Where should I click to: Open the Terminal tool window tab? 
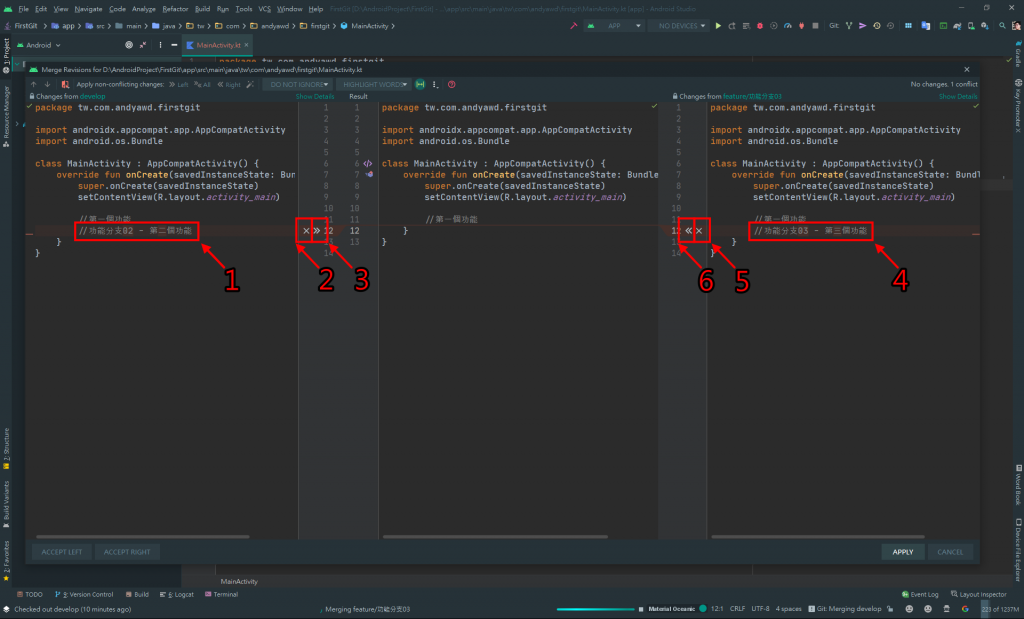221,594
